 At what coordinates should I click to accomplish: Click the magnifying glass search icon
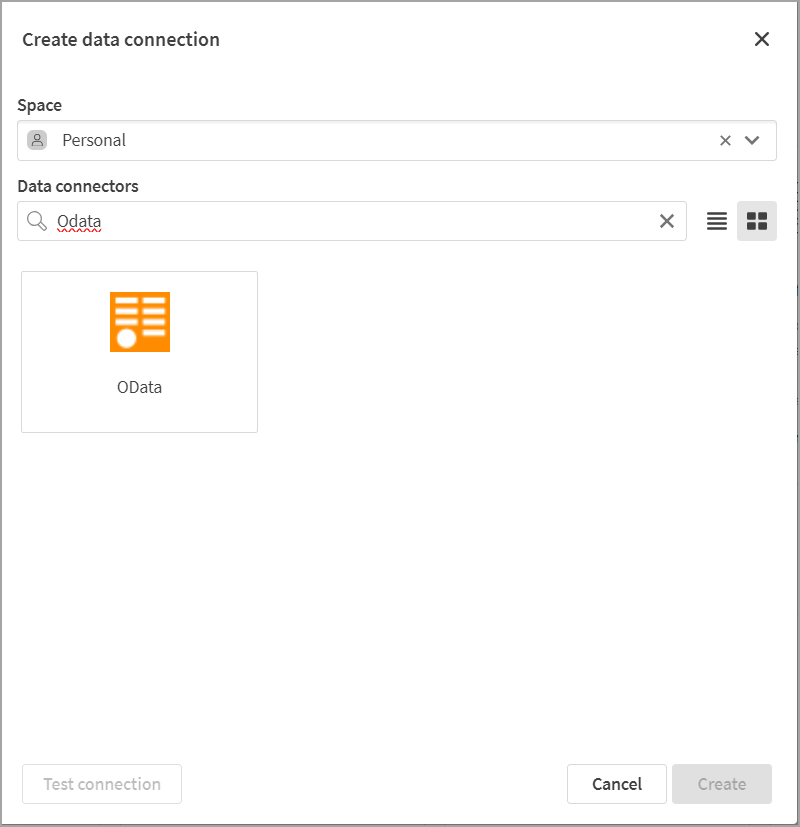(x=37, y=221)
